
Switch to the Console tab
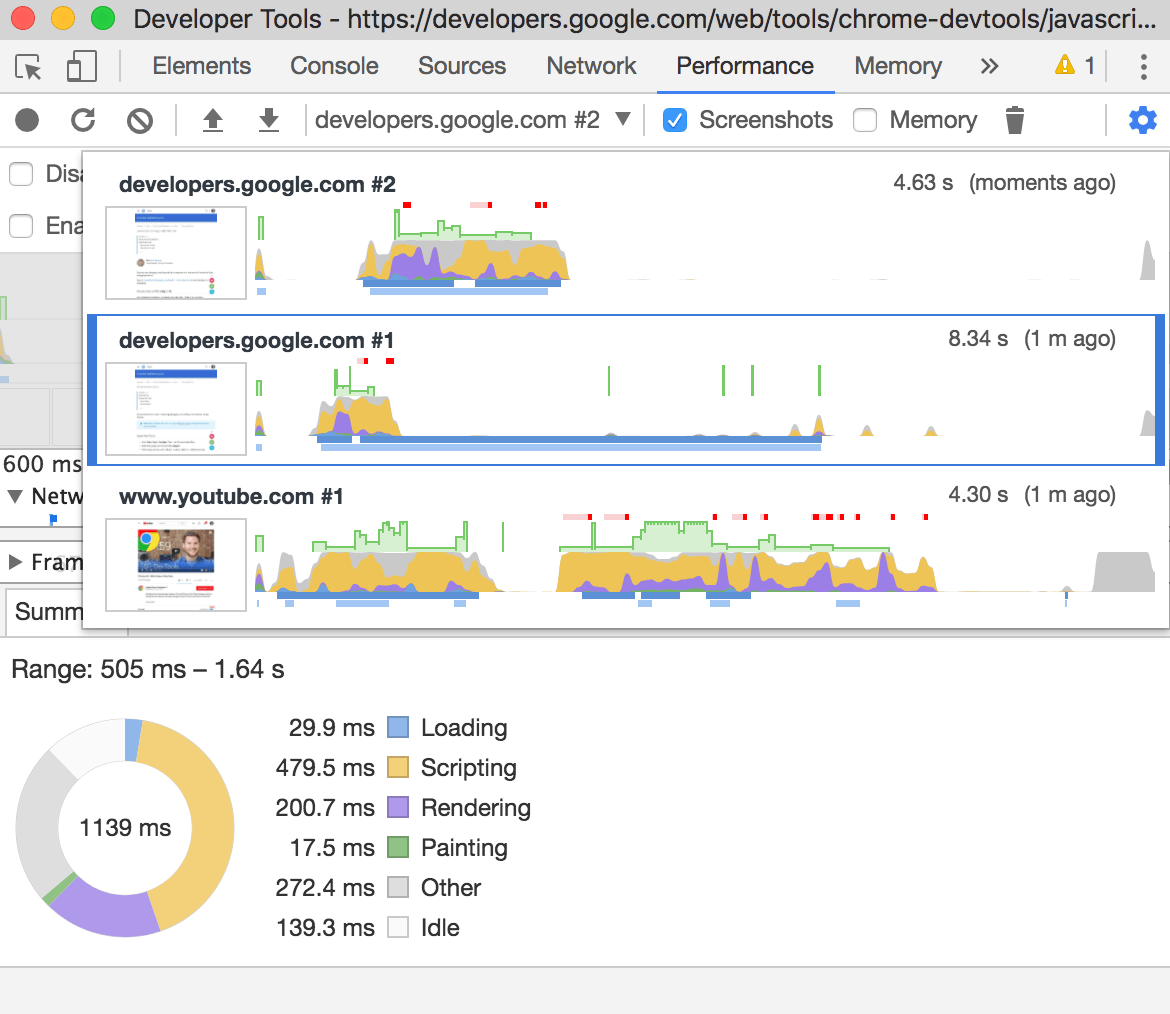click(334, 66)
